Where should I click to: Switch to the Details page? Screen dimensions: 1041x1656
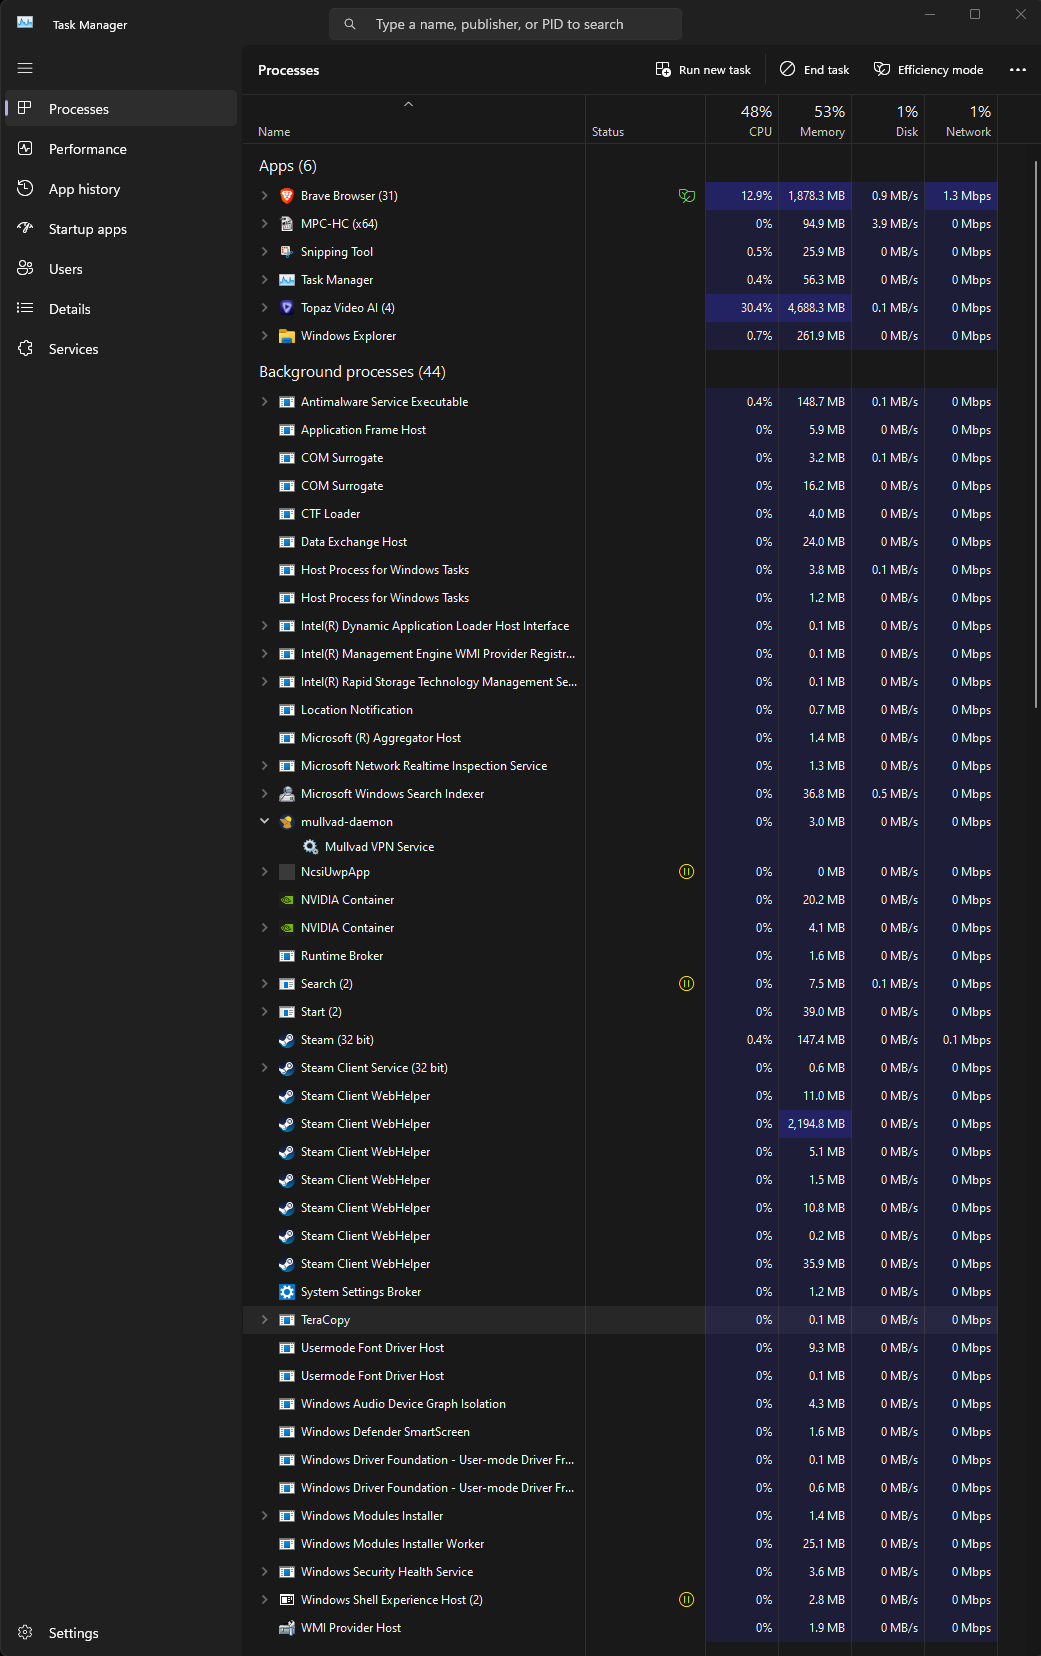click(x=120, y=309)
